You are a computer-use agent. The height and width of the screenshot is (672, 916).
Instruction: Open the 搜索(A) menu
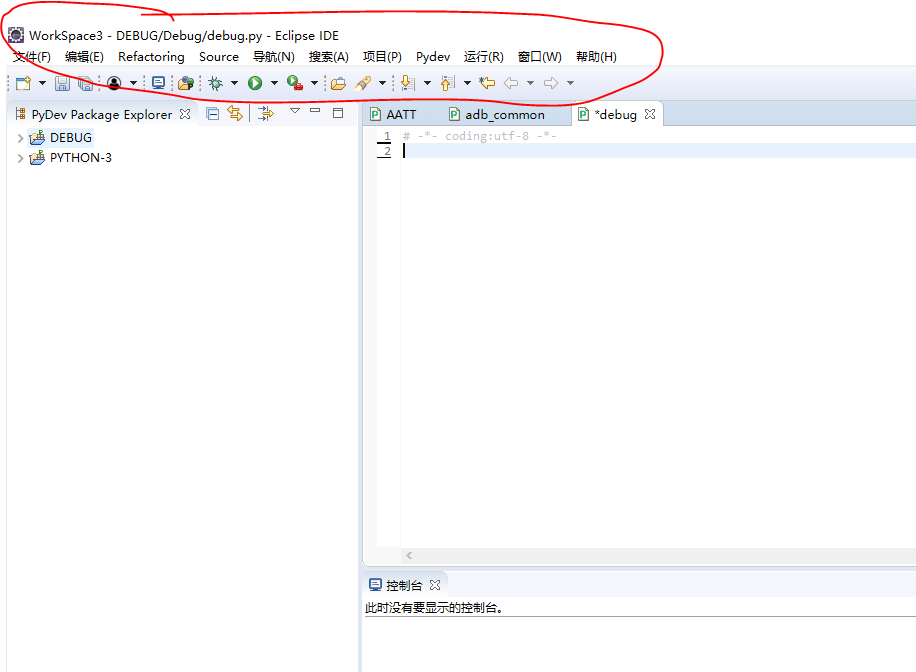[x=328, y=57]
